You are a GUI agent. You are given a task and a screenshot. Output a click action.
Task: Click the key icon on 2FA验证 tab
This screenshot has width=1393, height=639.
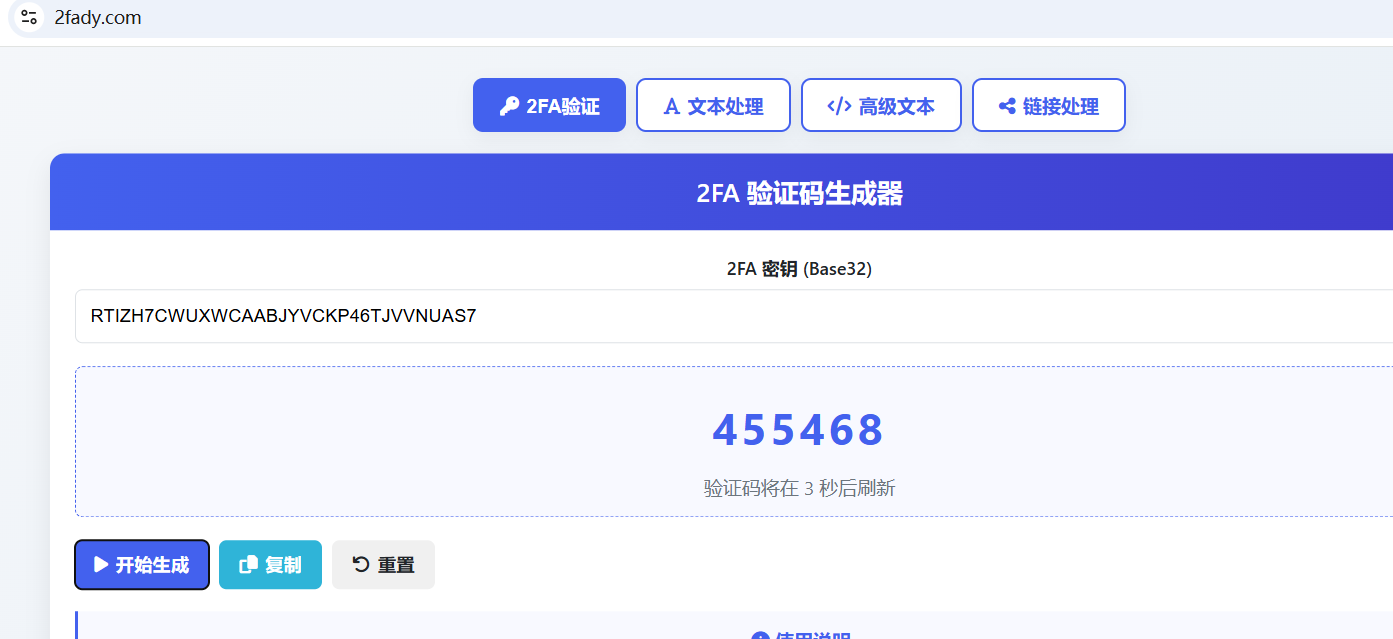(509, 106)
